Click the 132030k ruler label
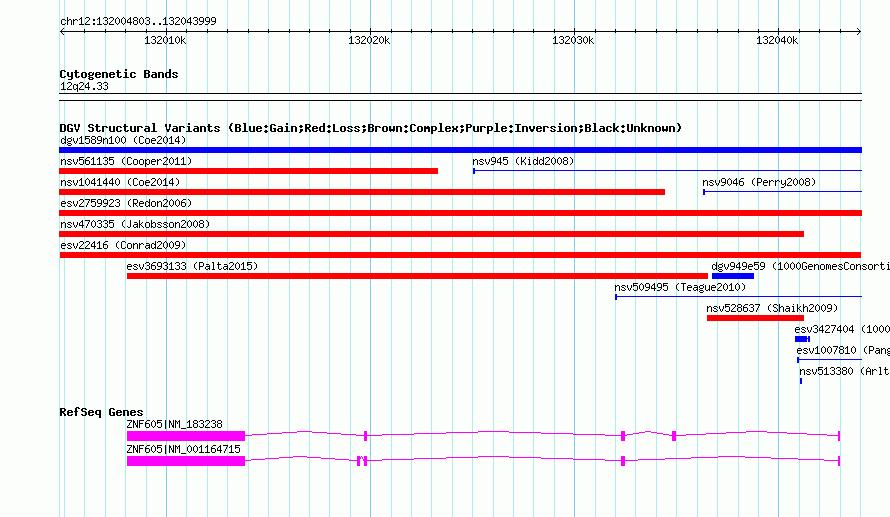Viewport: 890px width, 517px height. pos(573,40)
